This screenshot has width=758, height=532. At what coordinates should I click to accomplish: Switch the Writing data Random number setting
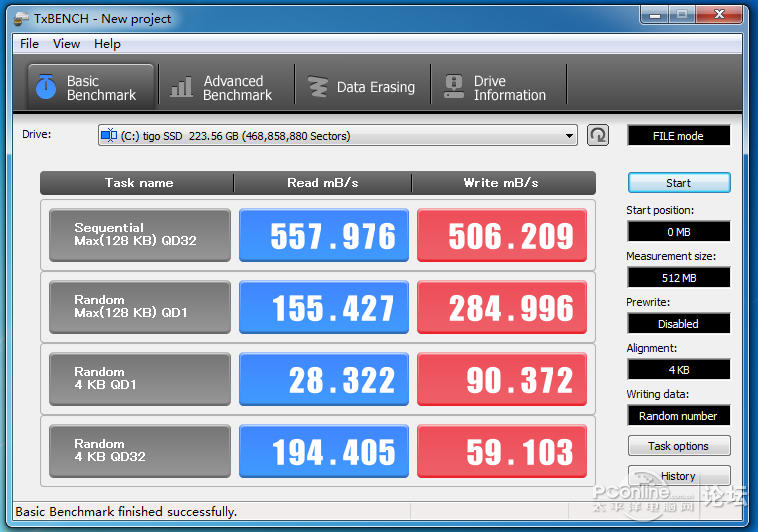[x=678, y=416]
